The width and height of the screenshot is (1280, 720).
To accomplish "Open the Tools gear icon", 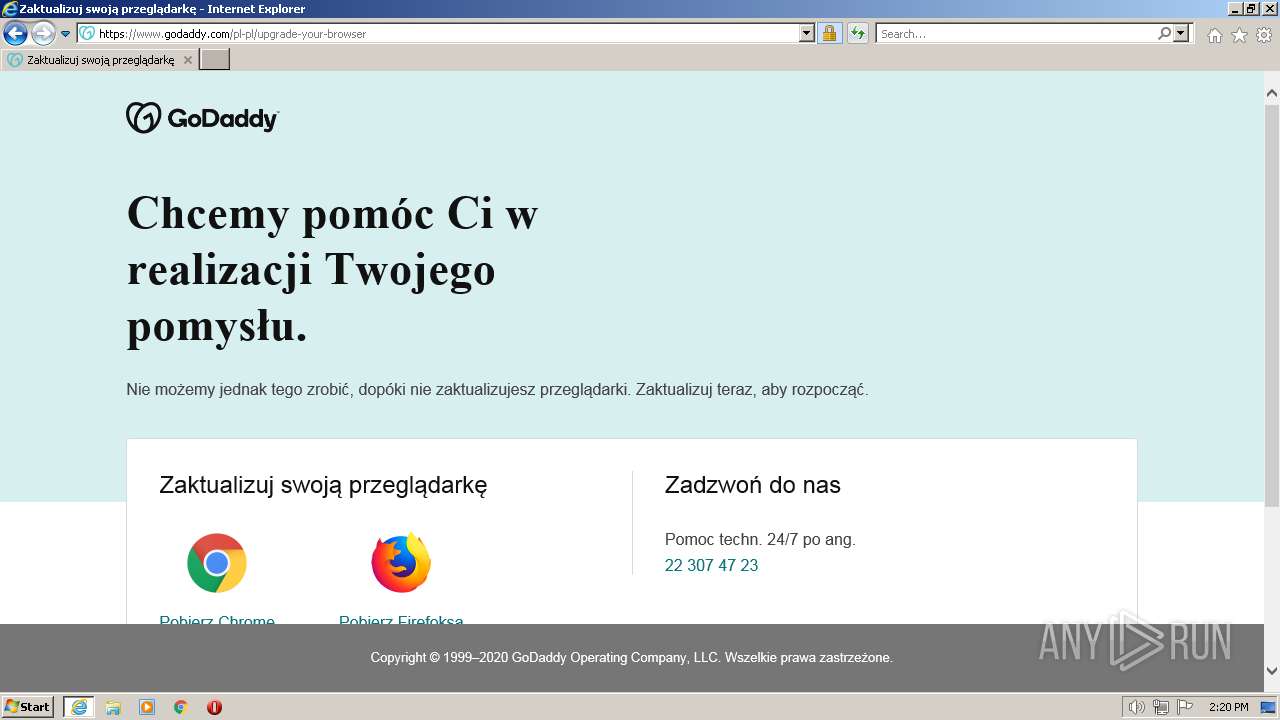I will (x=1264, y=35).
